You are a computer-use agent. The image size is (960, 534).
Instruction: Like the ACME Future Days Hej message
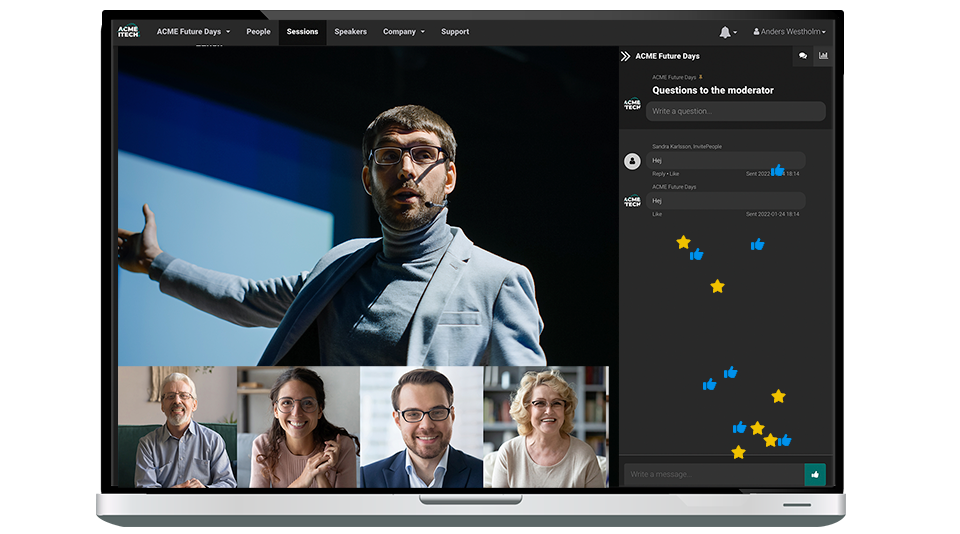657,214
